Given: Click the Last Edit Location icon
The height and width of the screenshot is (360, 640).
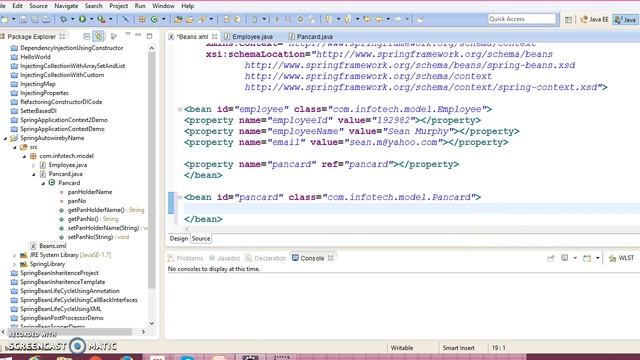Looking at the screenshot, I should [x=367, y=19].
